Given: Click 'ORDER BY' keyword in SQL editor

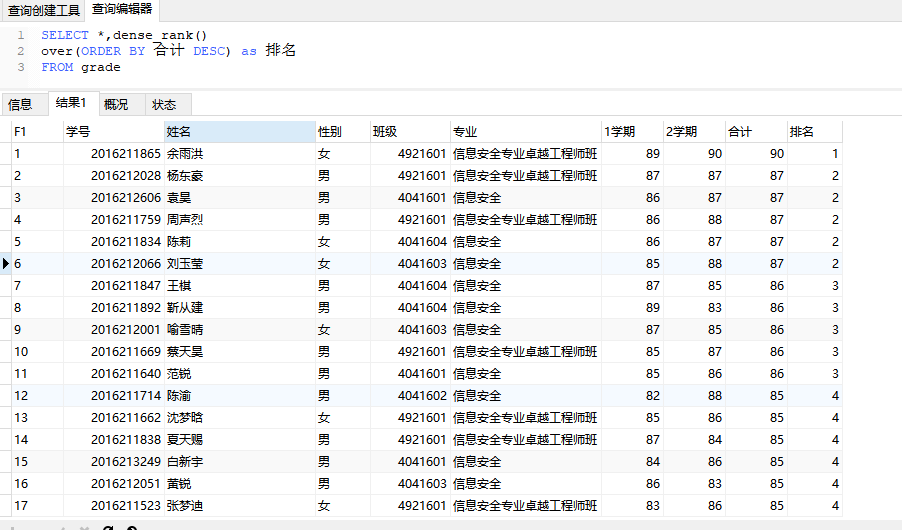Looking at the screenshot, I should coord(113,51).
